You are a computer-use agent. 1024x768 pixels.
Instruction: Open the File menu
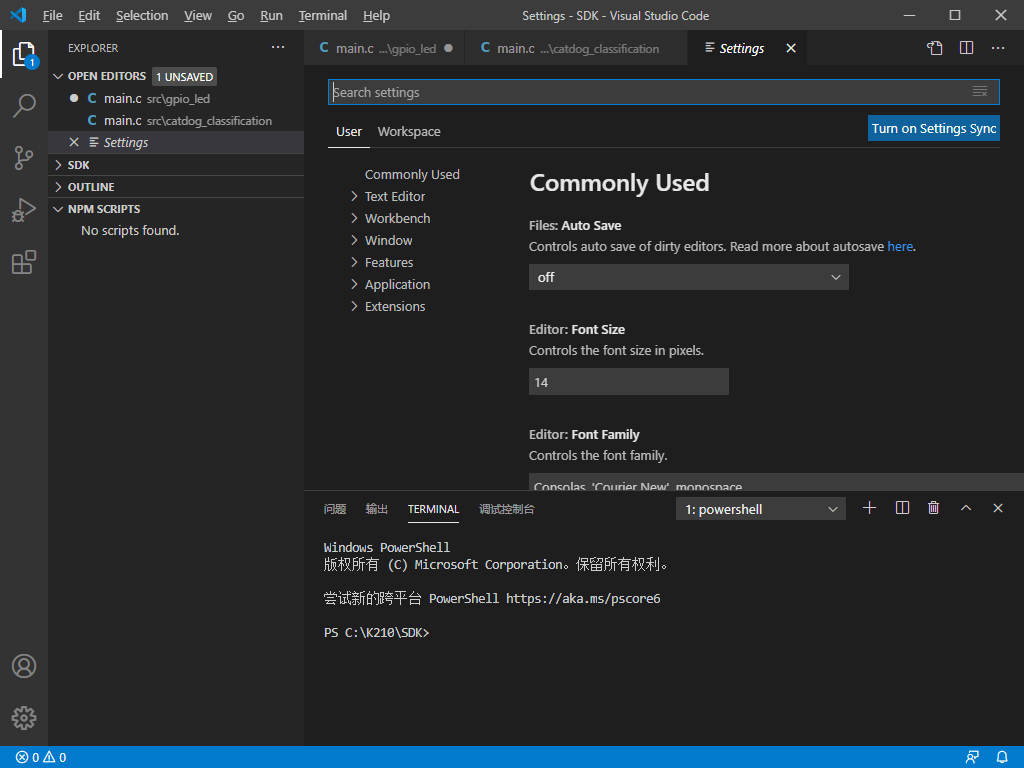click(52, 16)
